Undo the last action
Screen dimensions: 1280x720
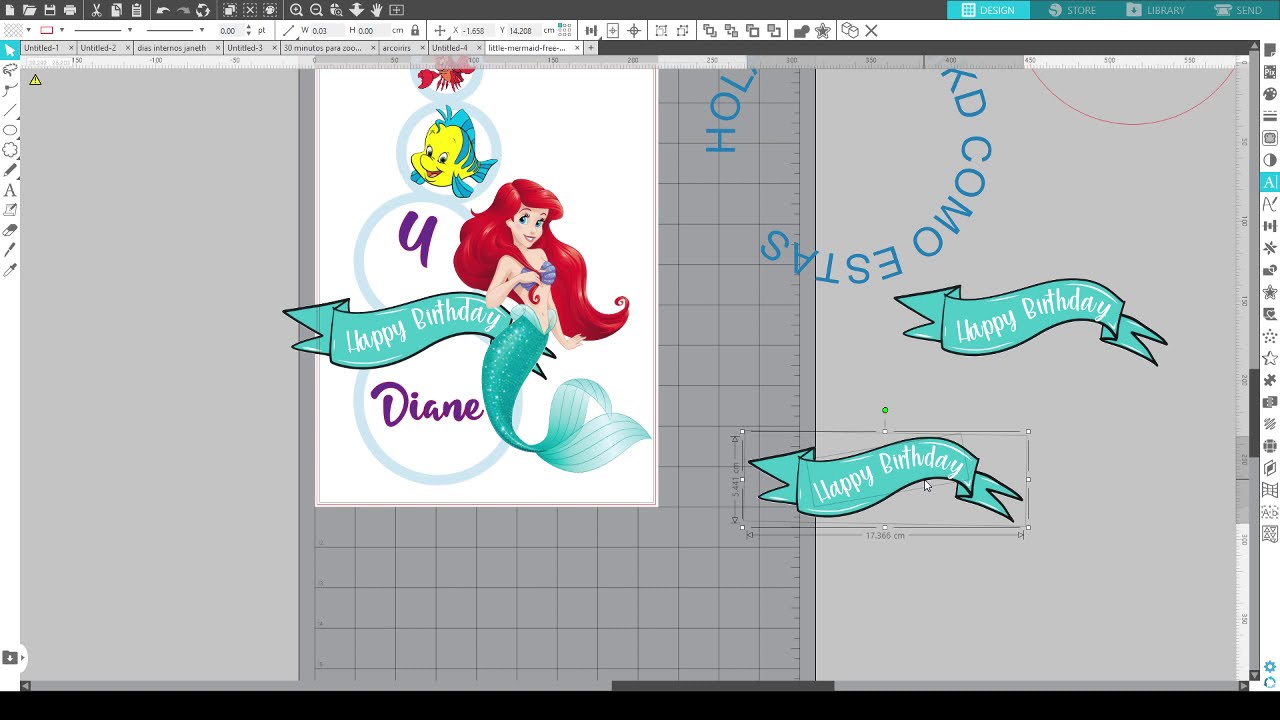(163, 10)
